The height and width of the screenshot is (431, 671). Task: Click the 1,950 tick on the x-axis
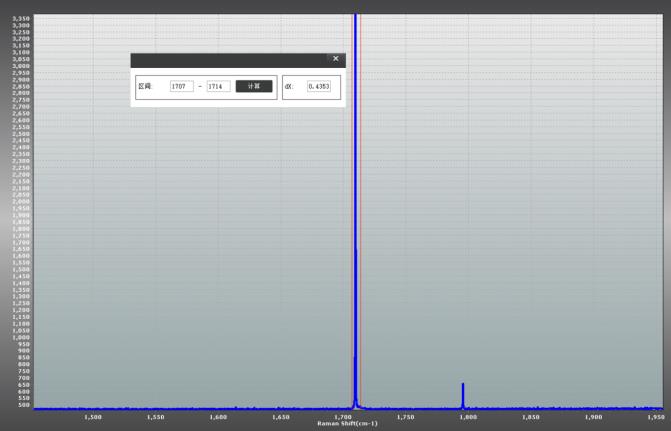[654, 417]
